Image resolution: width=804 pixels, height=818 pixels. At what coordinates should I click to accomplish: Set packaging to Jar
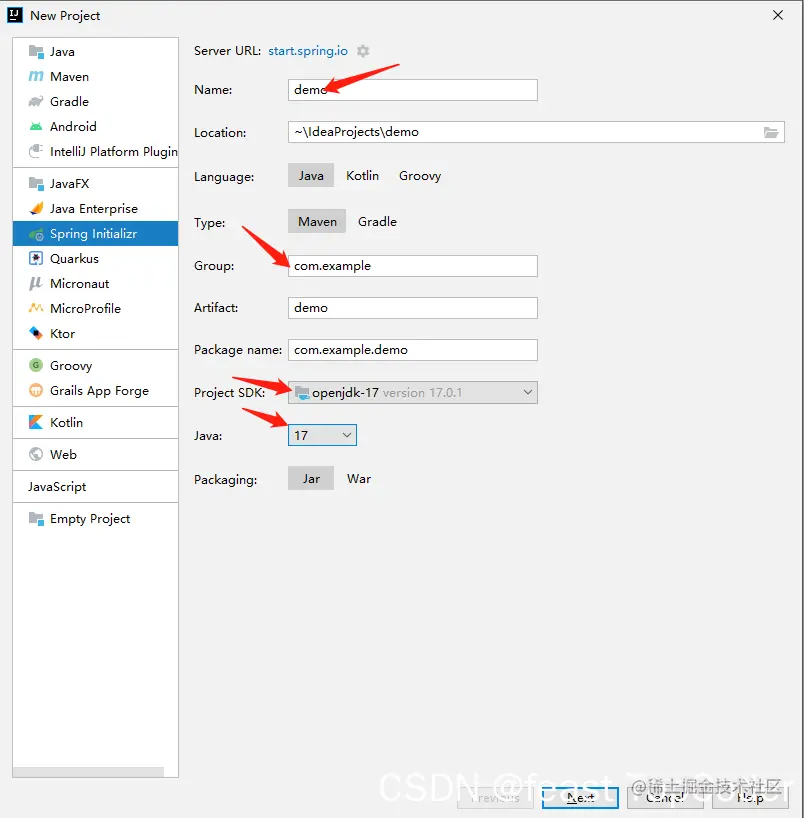[311, 478]
